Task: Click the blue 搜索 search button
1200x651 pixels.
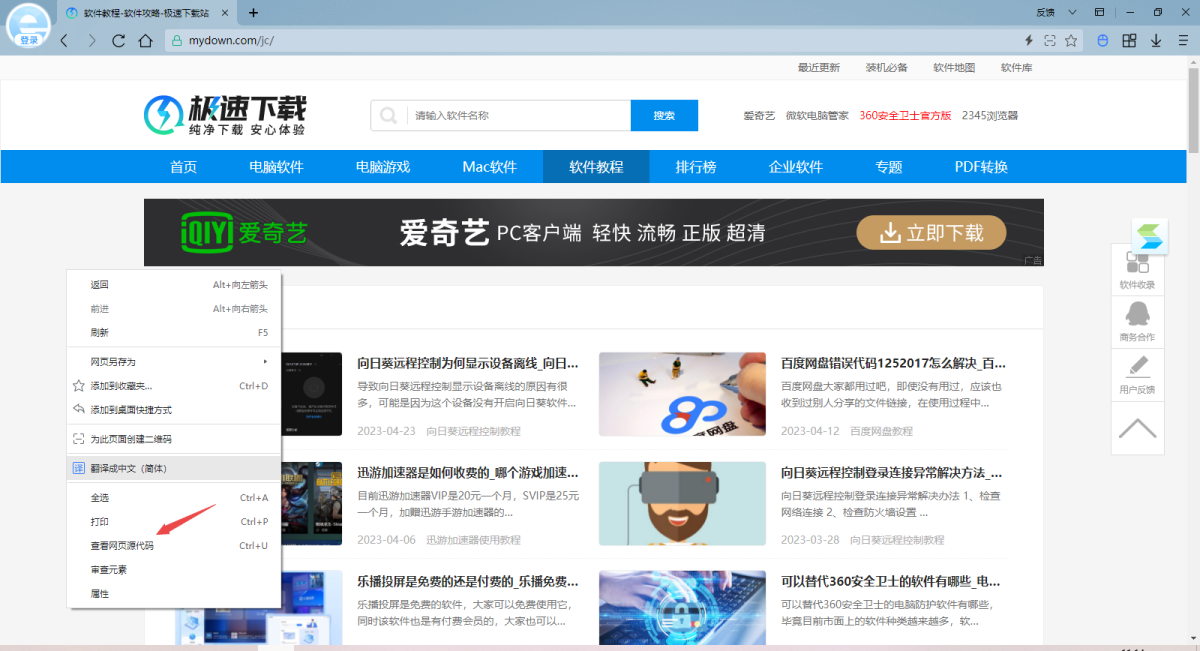Action: (664, 115)
